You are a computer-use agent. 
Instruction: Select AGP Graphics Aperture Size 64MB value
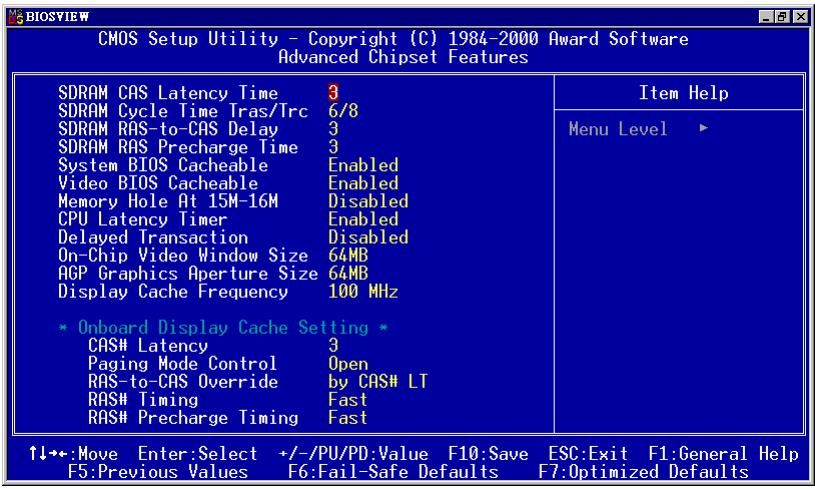pyautogui.click(x=348, y=273)
